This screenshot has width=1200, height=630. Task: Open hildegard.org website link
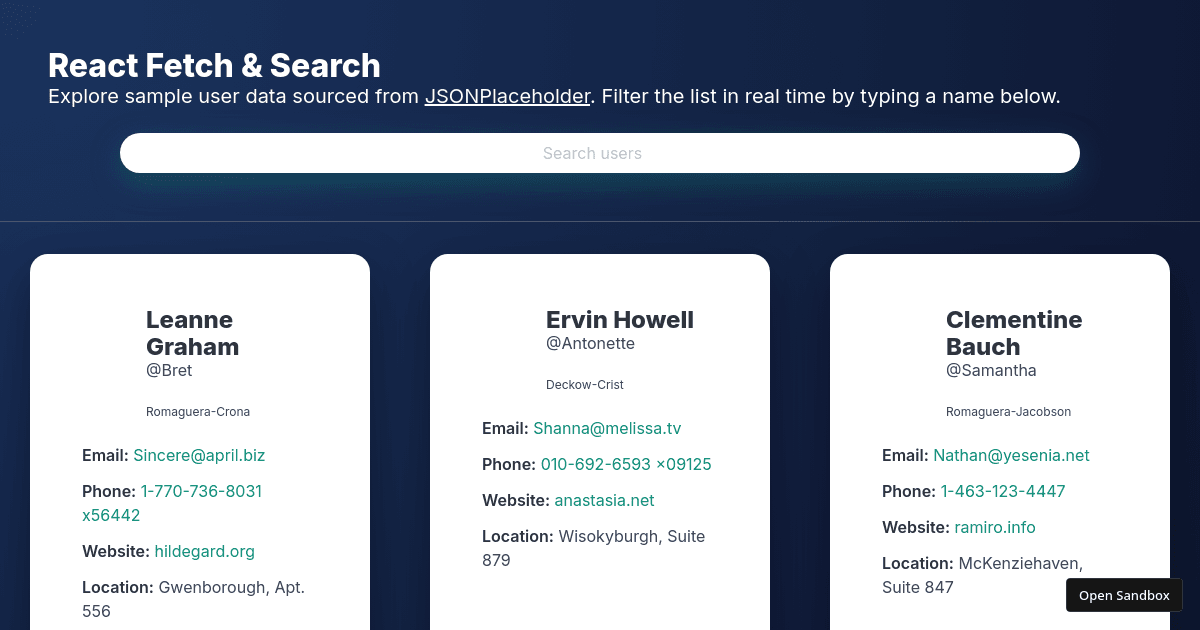pyautogui.click(x=205, y=551)
